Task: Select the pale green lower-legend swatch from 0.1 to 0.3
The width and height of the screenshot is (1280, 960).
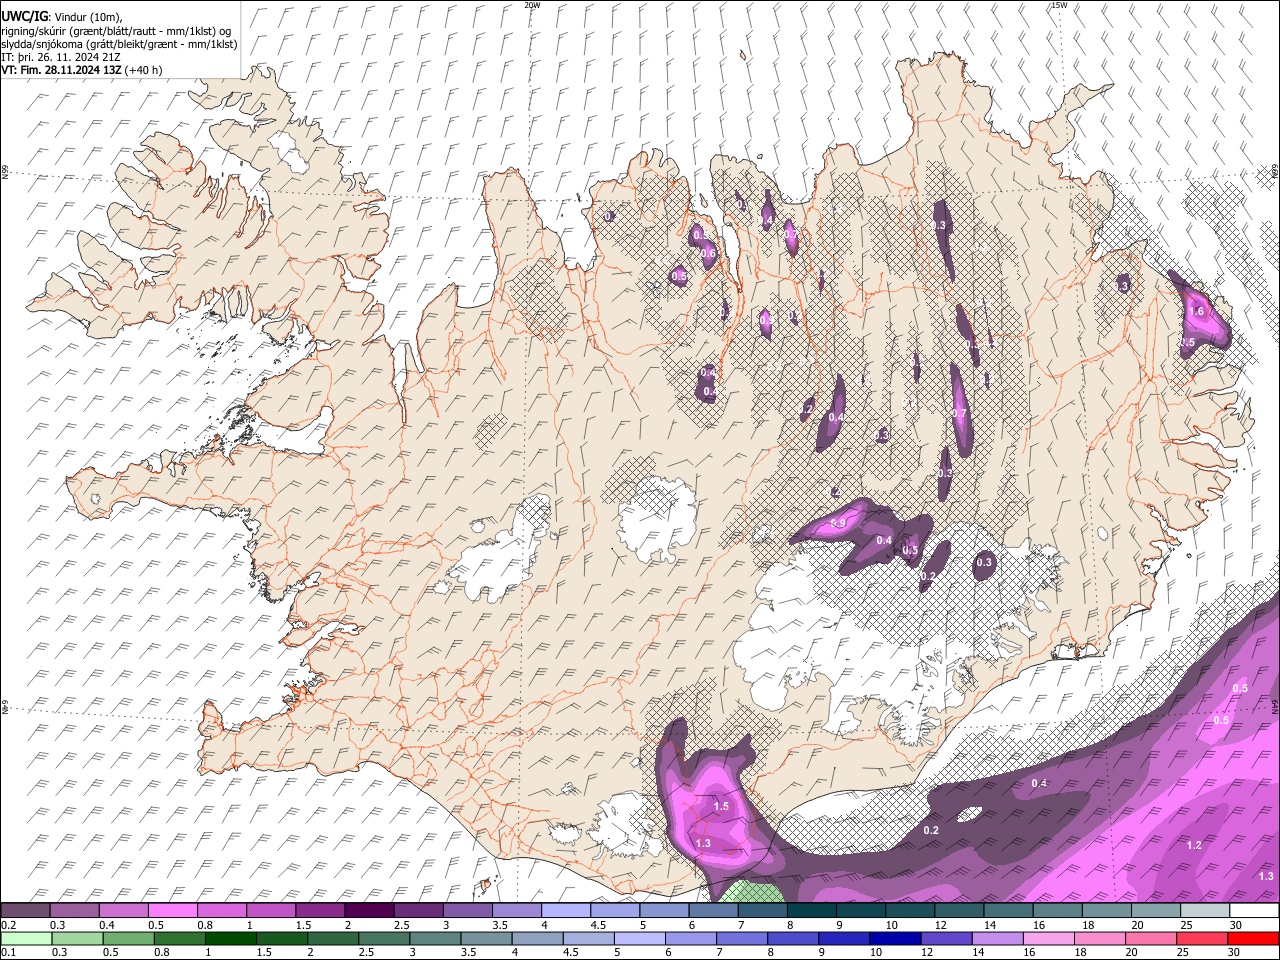Action: (25, 938)
